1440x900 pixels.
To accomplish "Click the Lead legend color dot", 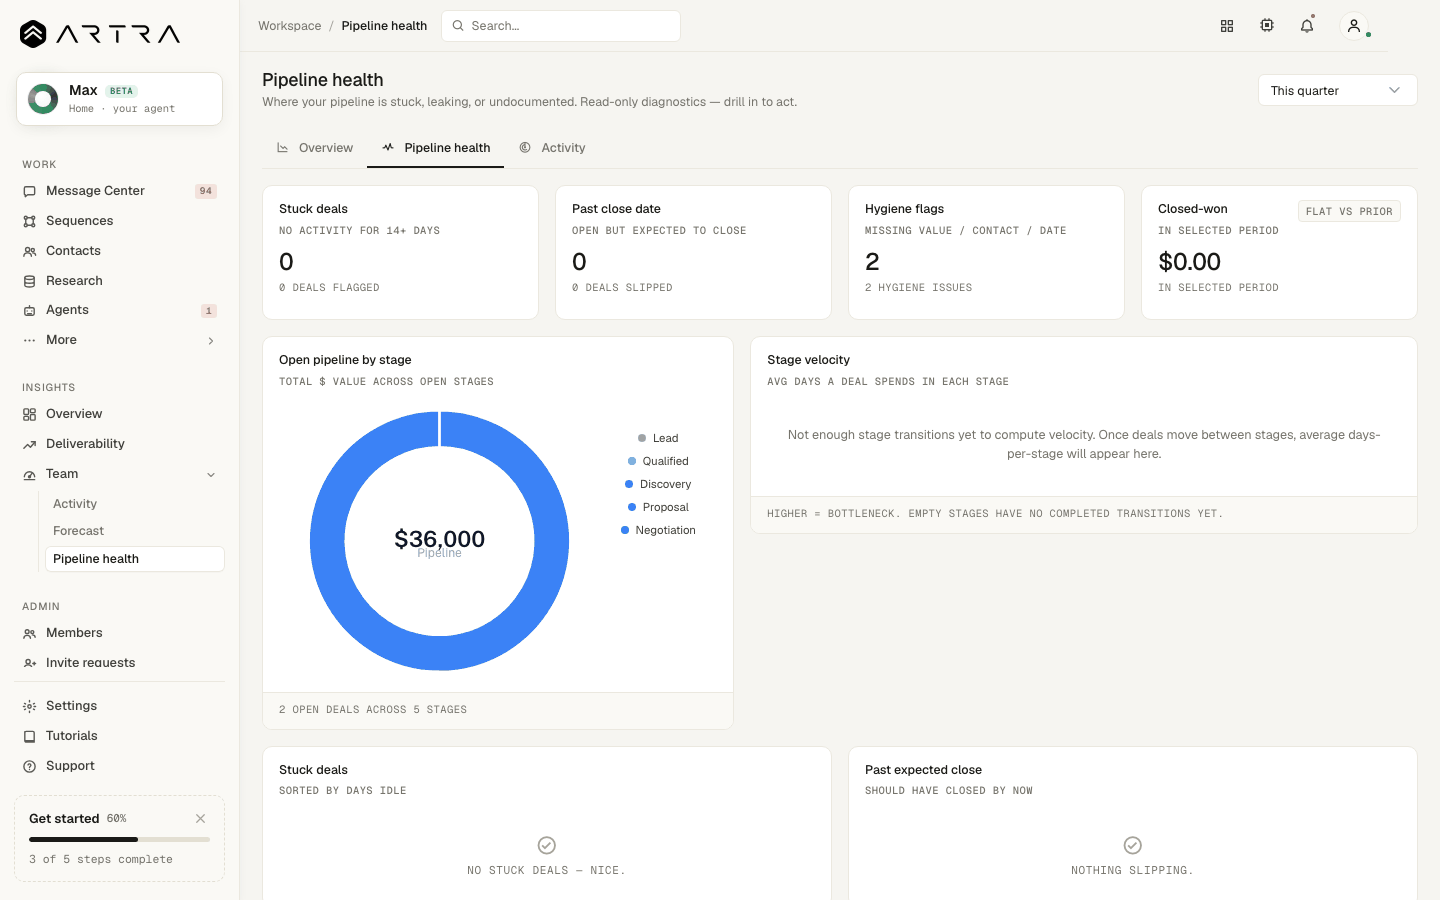I will [x=642, y=438].
